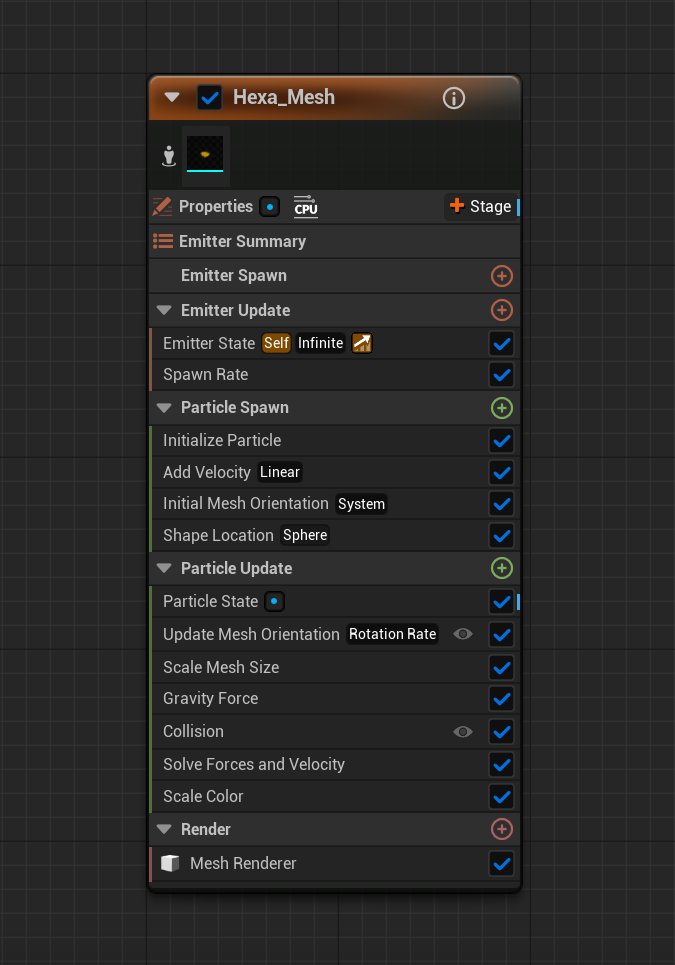Screen dimensions: 675x965
Task: Add module to Emitter Spawn
Action: (501, 276)
